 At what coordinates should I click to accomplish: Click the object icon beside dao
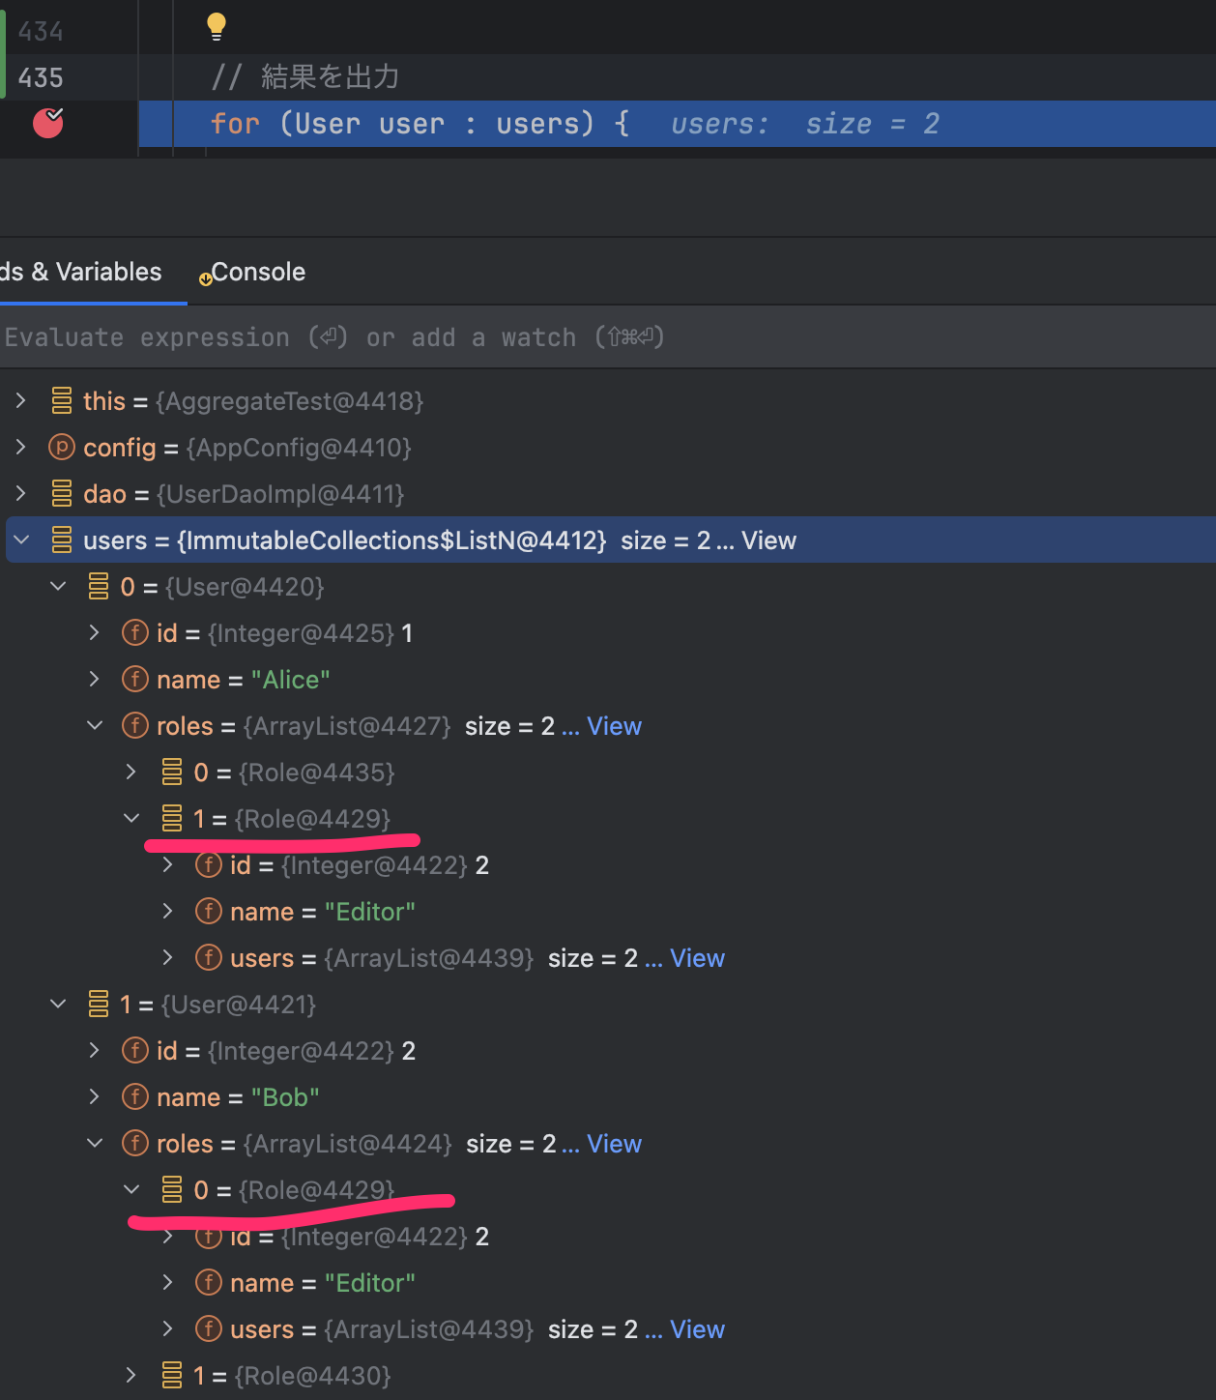click(61, 493)
